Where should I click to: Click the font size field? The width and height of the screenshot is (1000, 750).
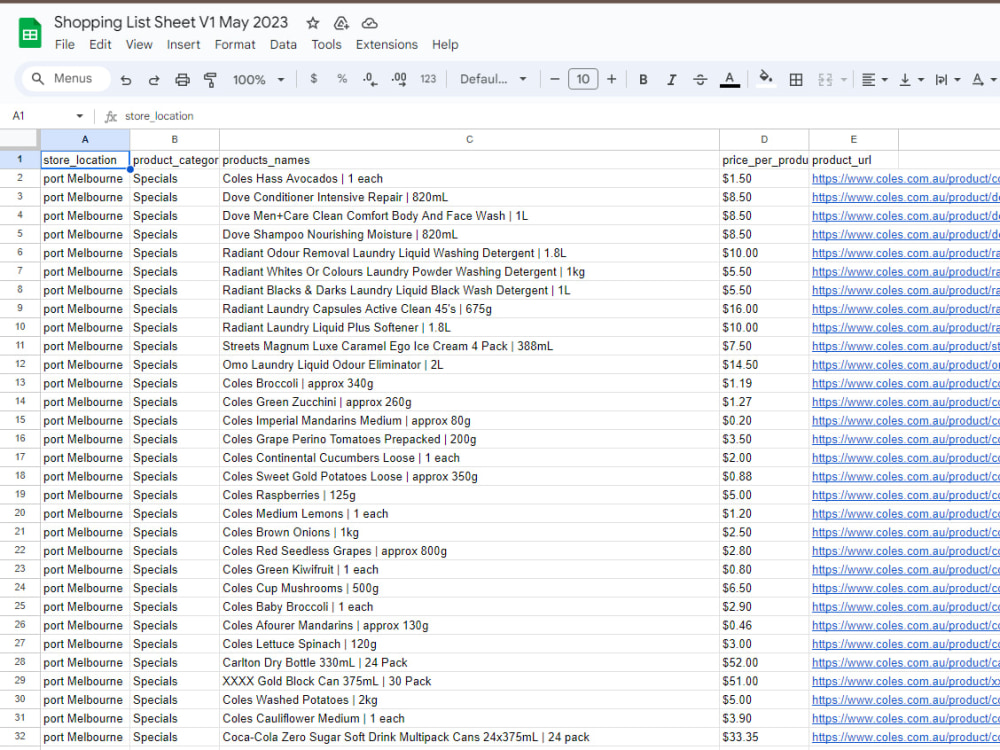[583, 79]
